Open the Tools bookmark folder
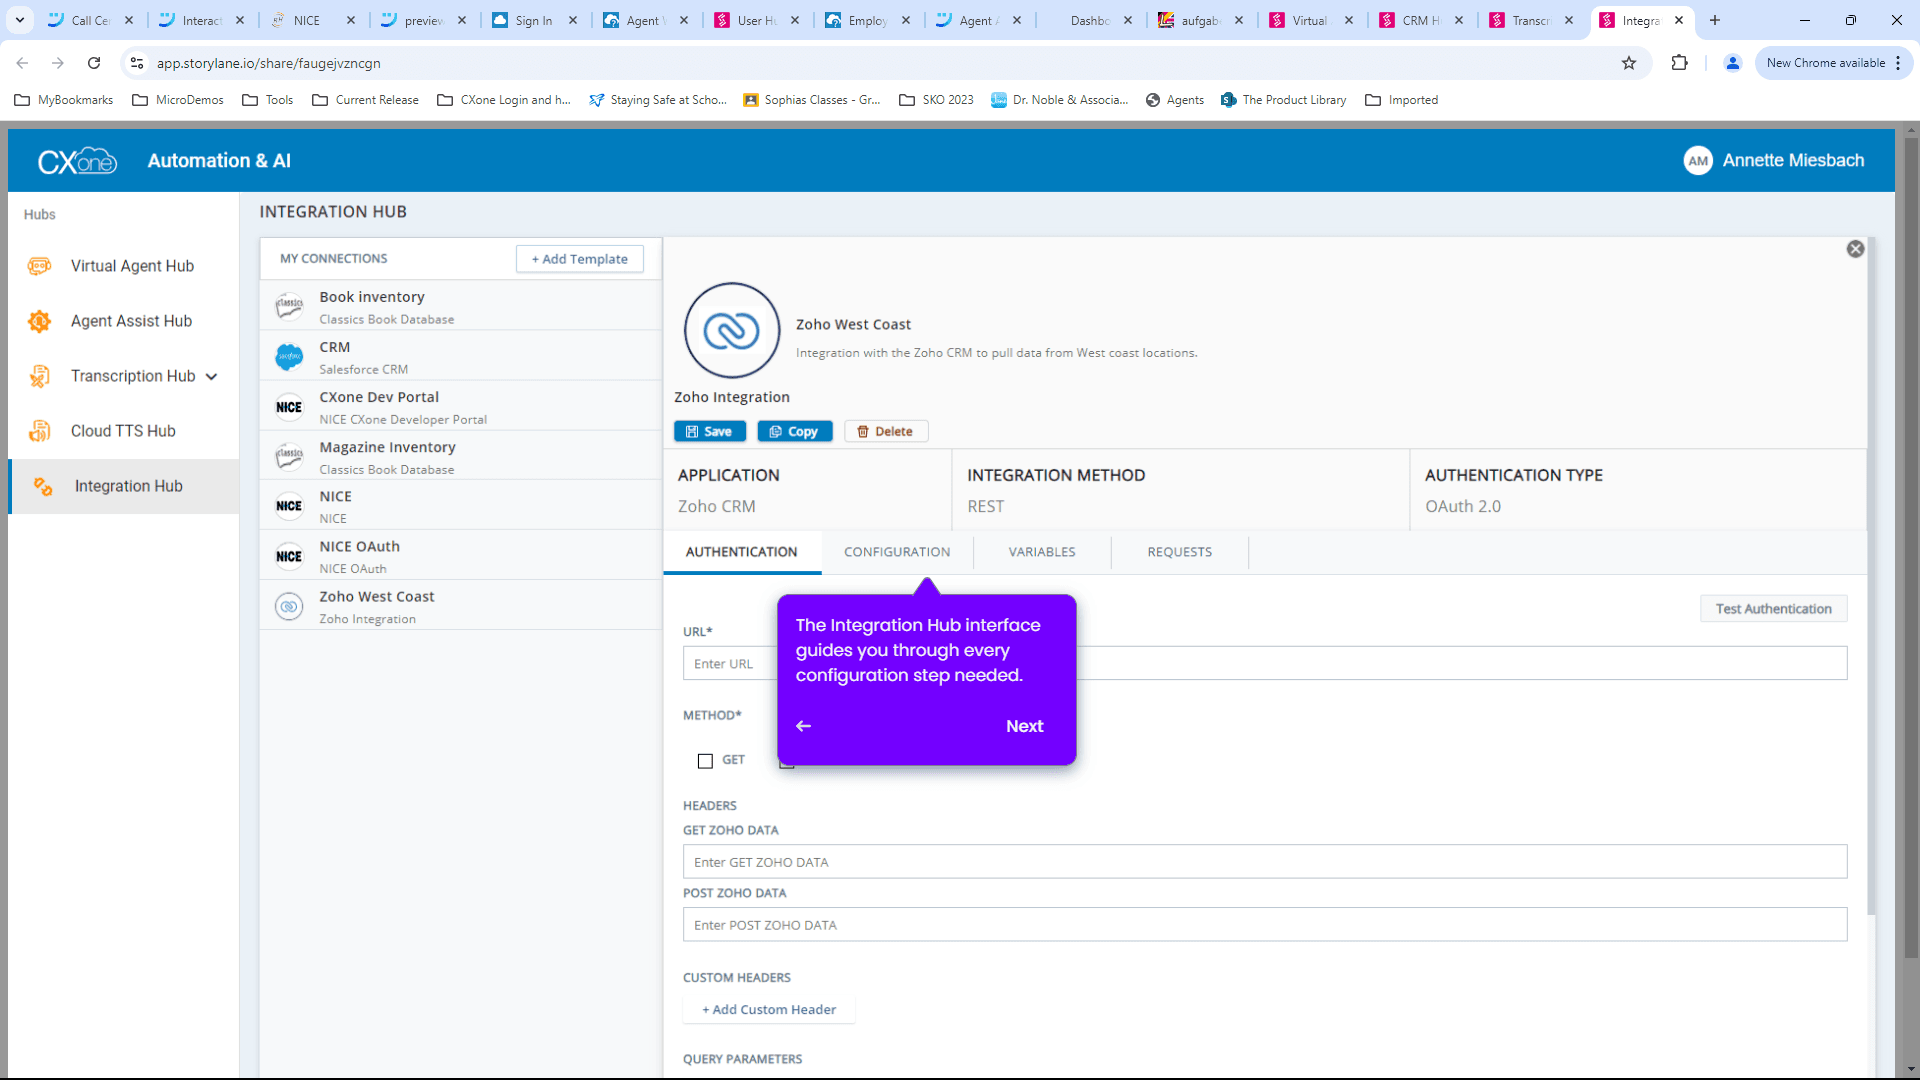This screenshot has height=1080, width=1920. (x=268, y=100)
